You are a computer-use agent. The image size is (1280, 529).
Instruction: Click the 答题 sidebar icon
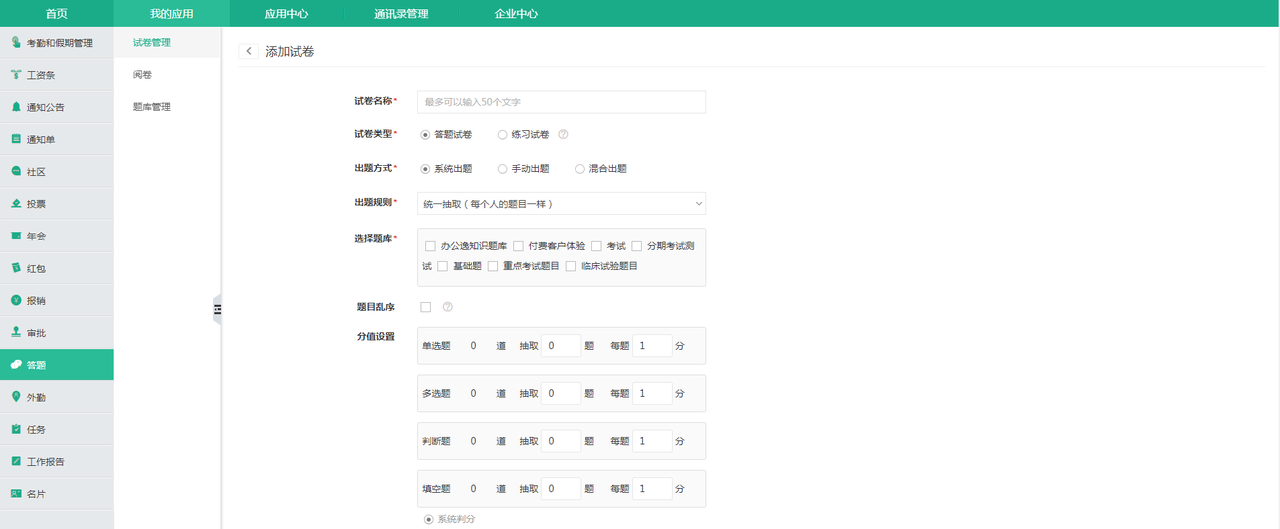[16, 365]
